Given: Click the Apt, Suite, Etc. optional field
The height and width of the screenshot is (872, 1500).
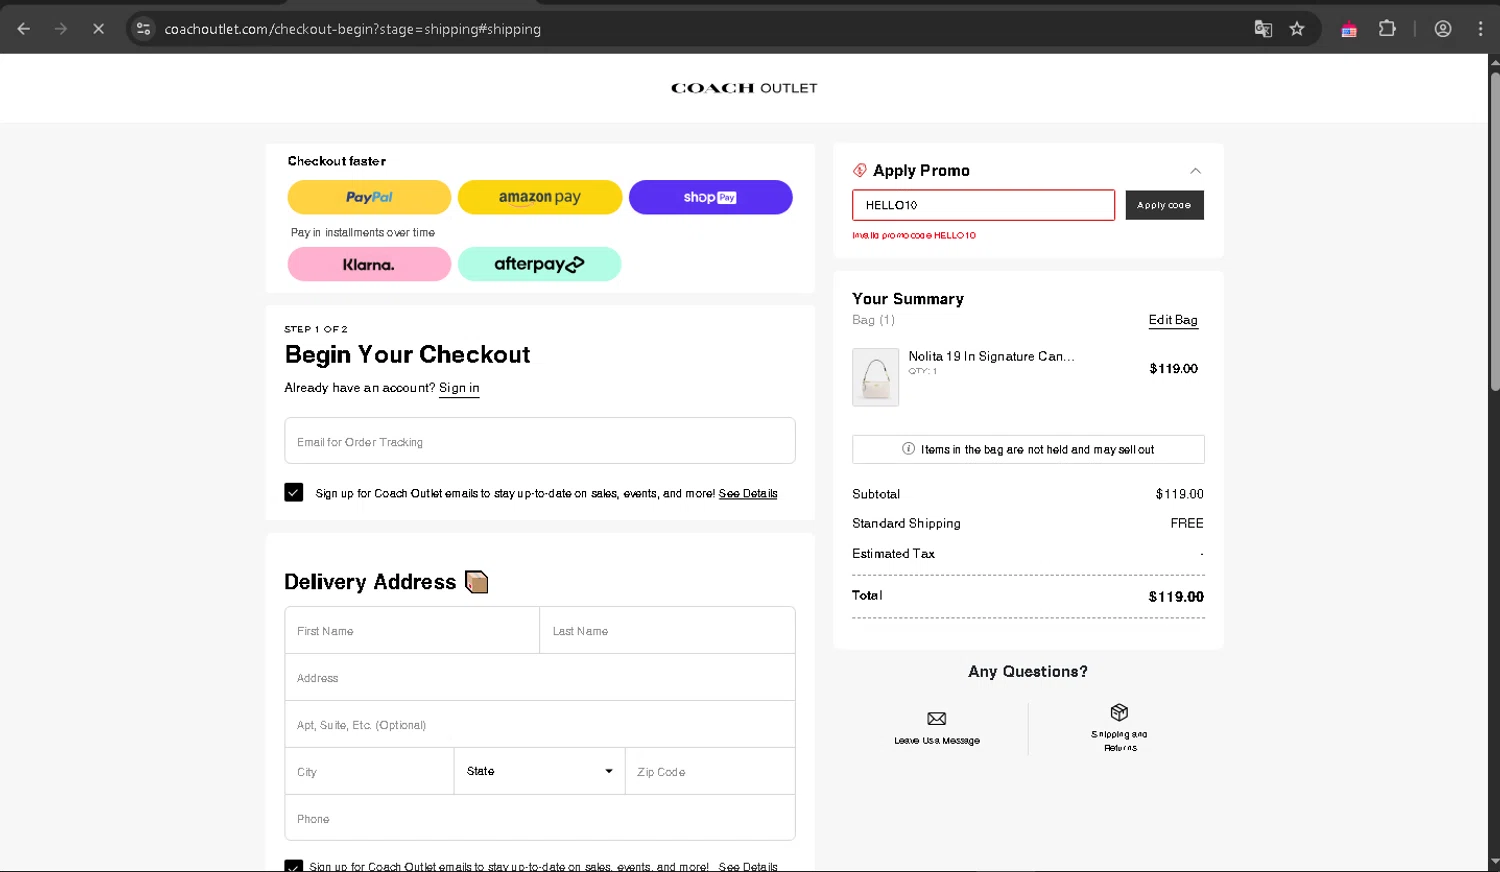Looking at the screenshot, I should tap(540, 725).
